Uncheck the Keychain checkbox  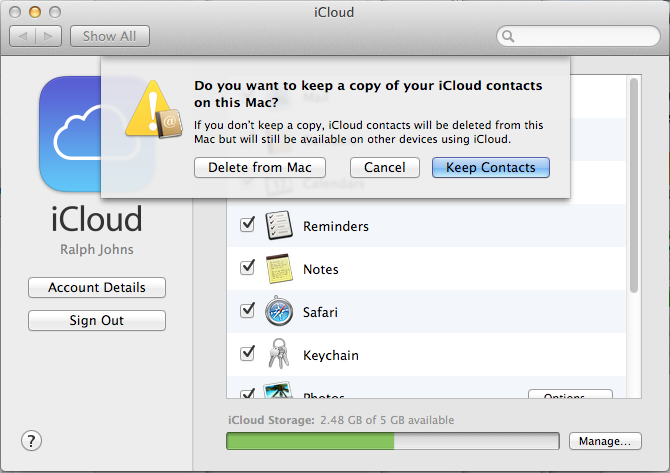(x=248, y=355)
